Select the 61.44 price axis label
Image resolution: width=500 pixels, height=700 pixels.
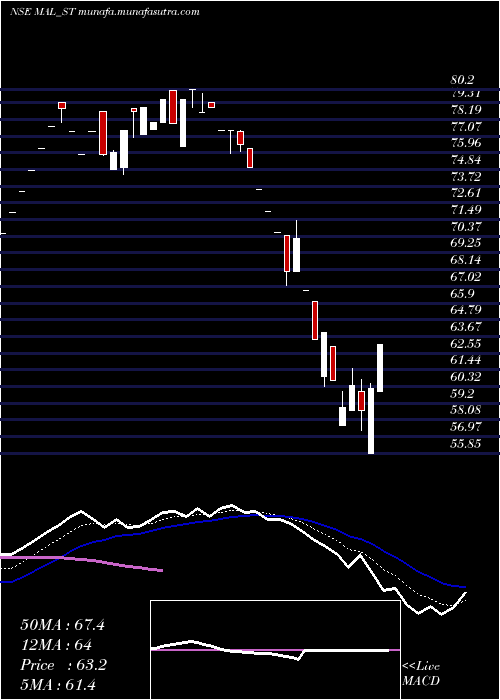(467, 360)
